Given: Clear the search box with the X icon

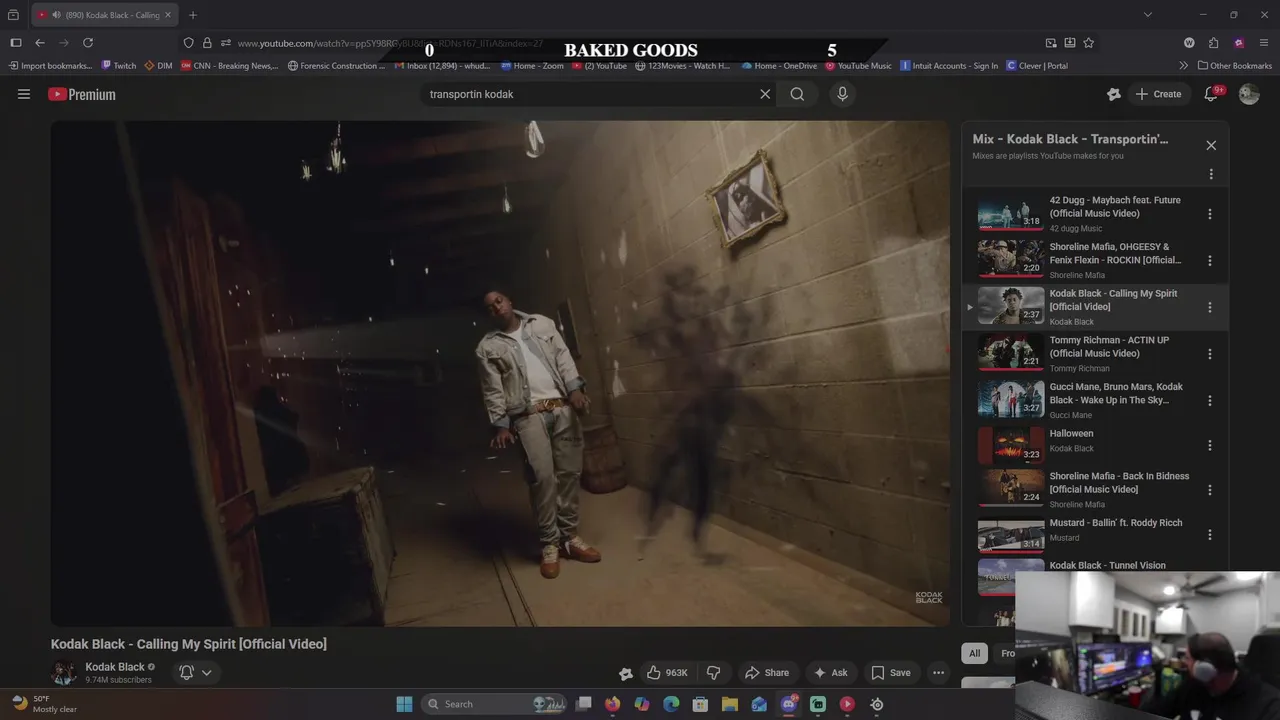Looking at the screenshot, I should pyautogui.click(x=765, y=94).
